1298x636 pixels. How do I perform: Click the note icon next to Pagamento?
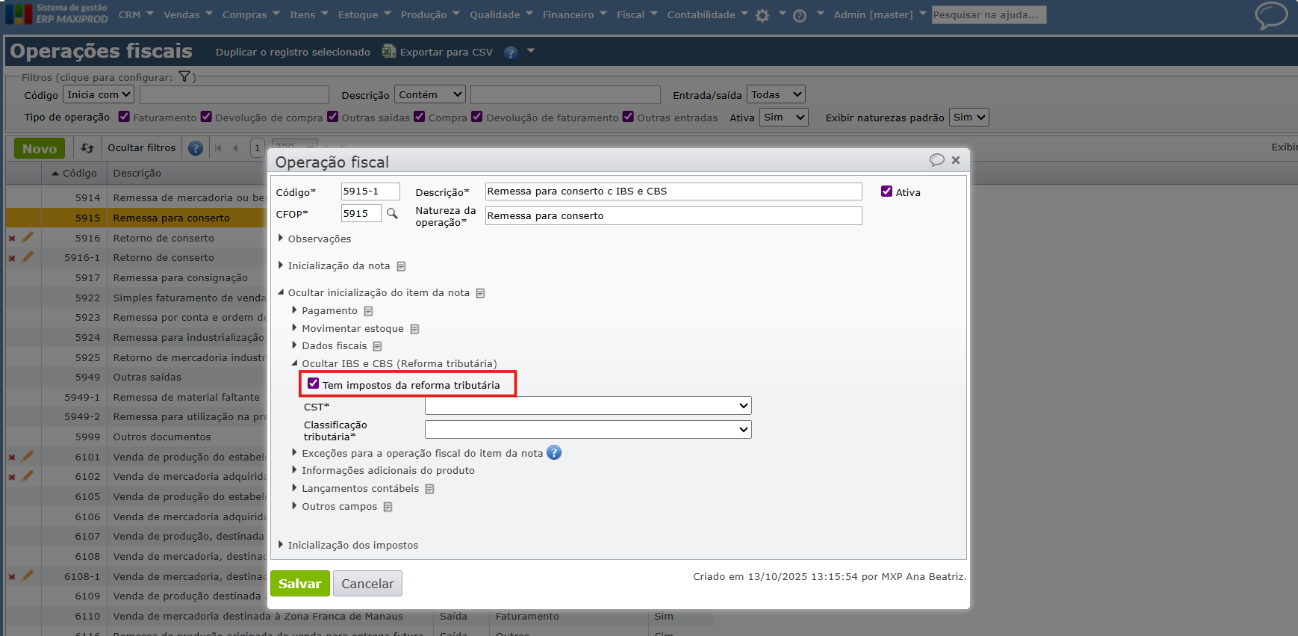(x=368, y=311)
